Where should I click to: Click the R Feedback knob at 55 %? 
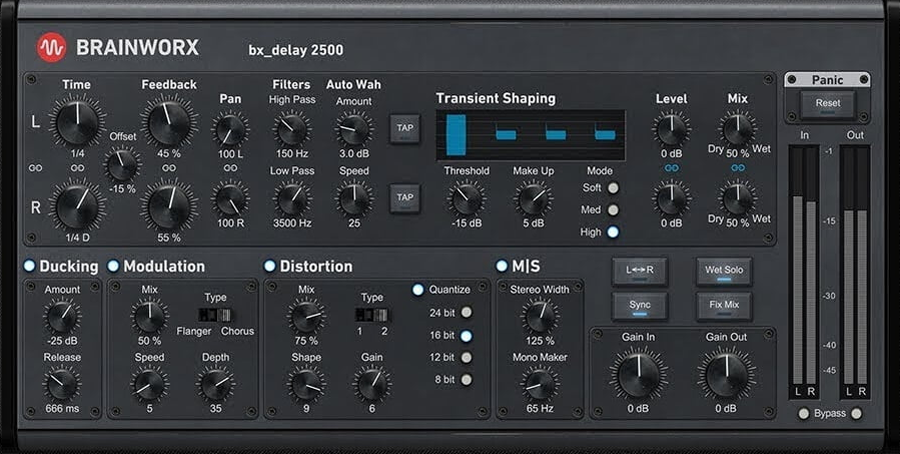[x=169, y=207]
